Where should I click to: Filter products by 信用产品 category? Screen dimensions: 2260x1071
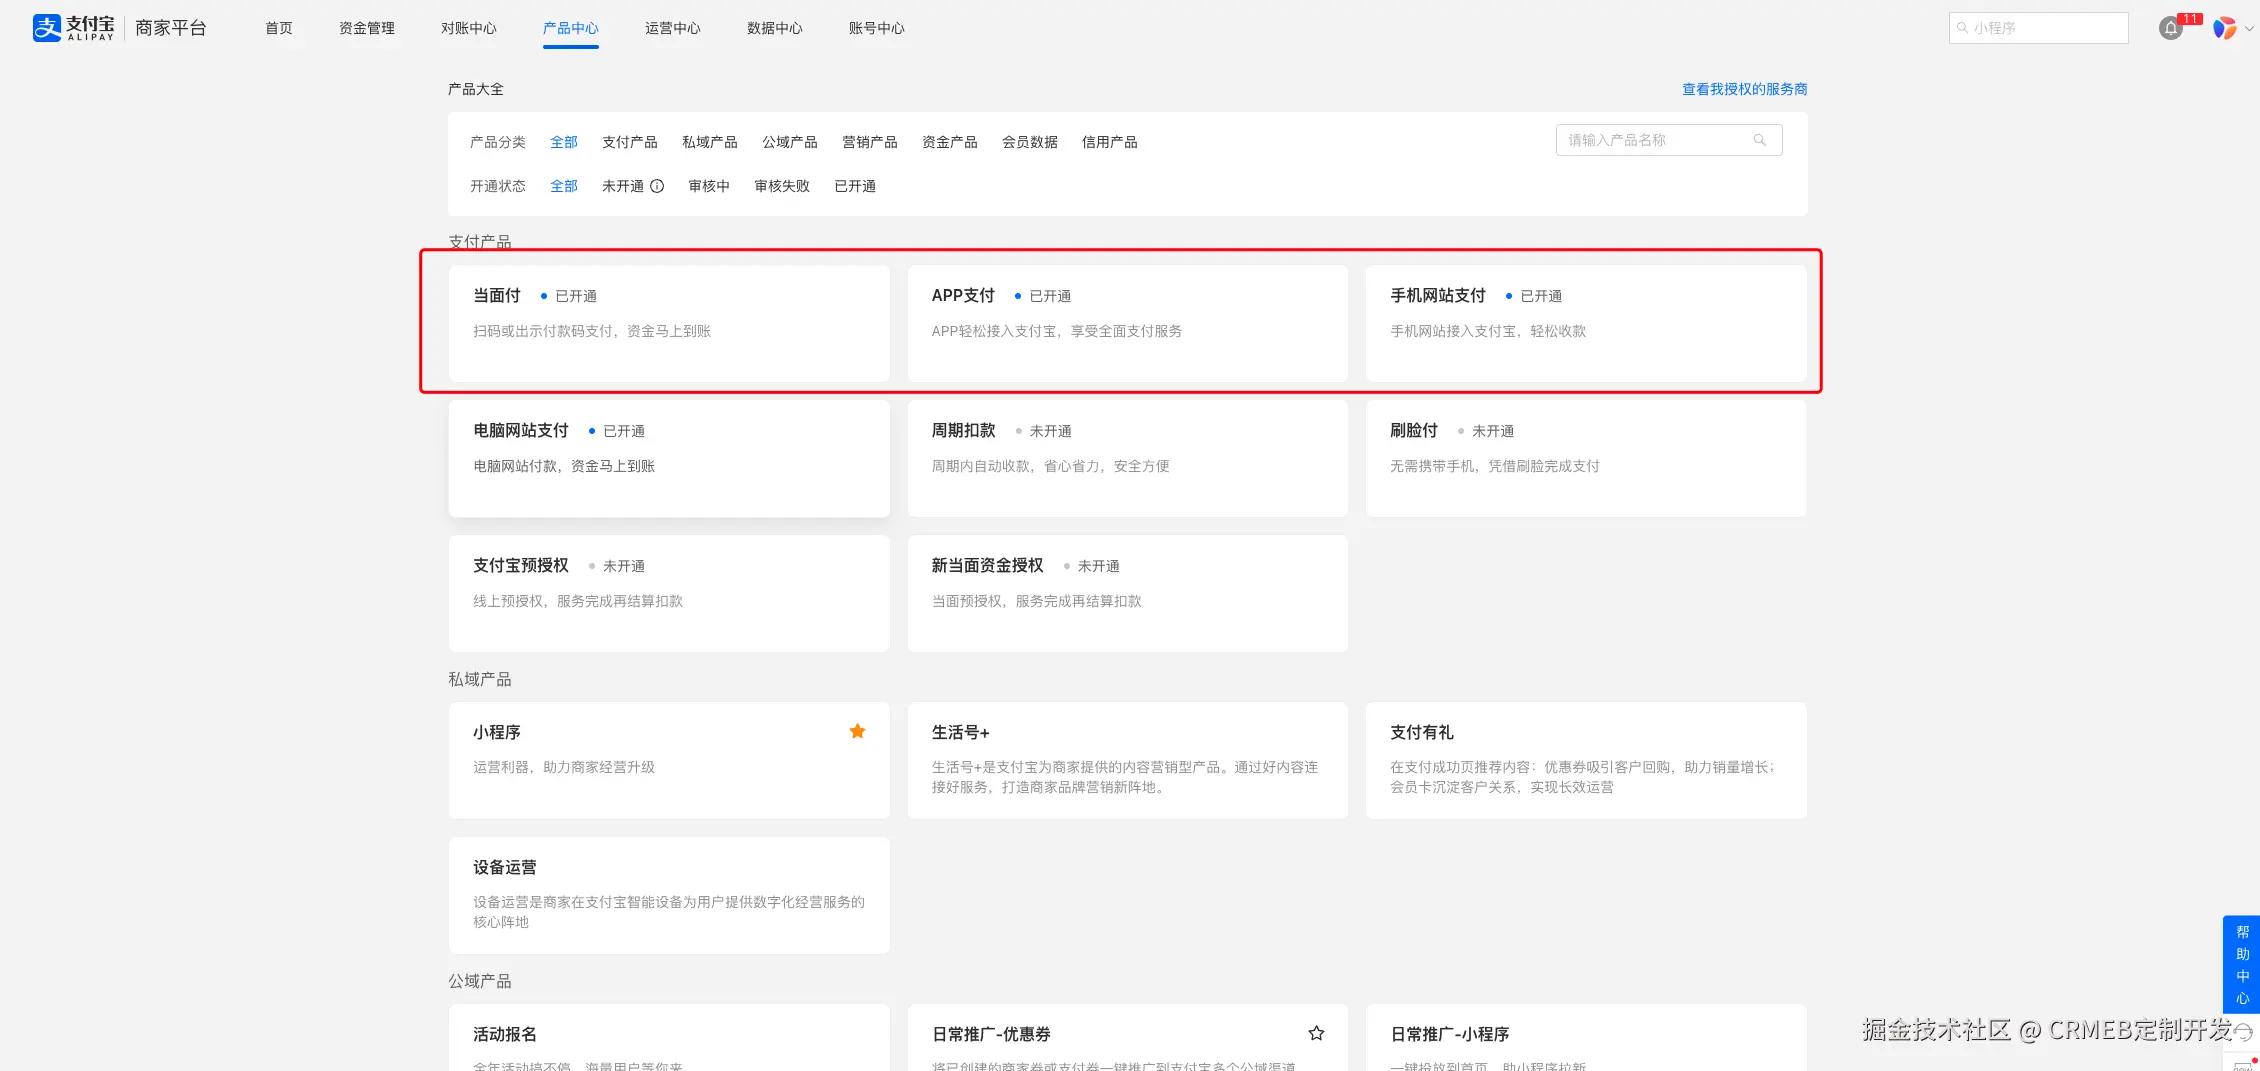coord(1110,142)
